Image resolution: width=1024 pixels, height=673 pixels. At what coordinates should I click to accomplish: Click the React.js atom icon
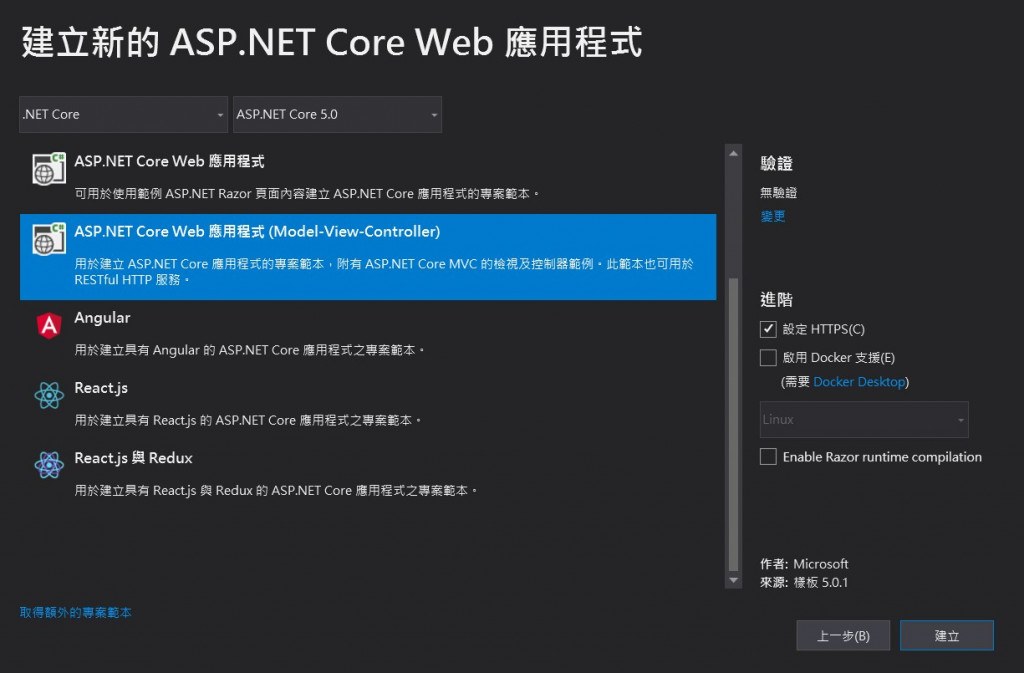(x=49, y=395)
